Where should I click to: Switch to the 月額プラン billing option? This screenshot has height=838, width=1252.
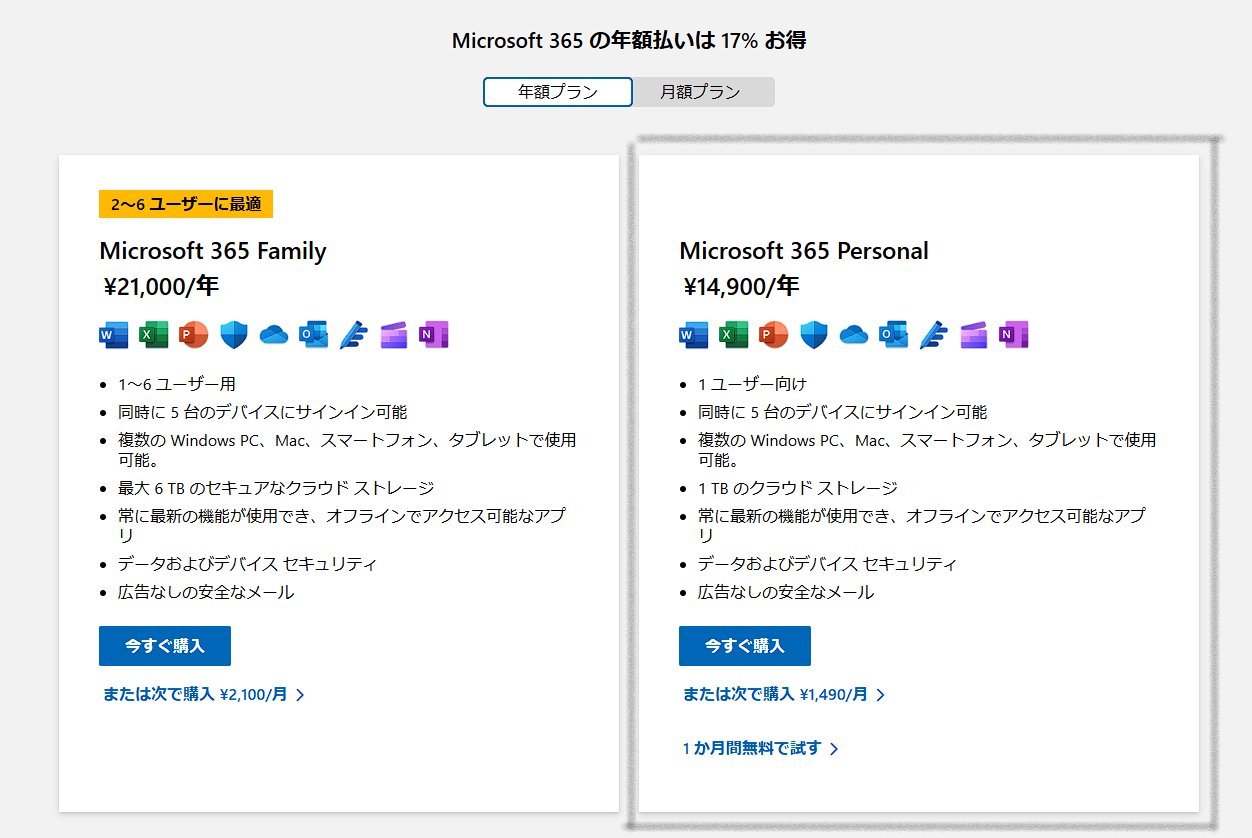click(700, 92)
